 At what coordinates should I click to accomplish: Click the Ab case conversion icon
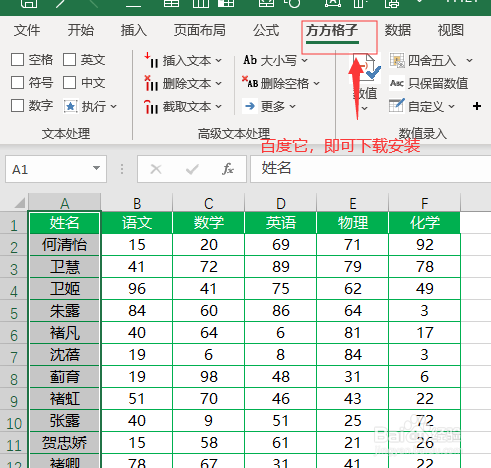(x=250, y=60)
